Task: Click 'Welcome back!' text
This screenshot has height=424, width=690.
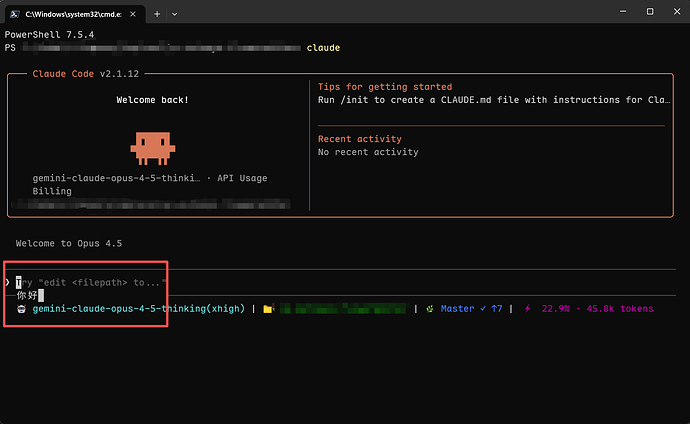Action: [153, 100]
